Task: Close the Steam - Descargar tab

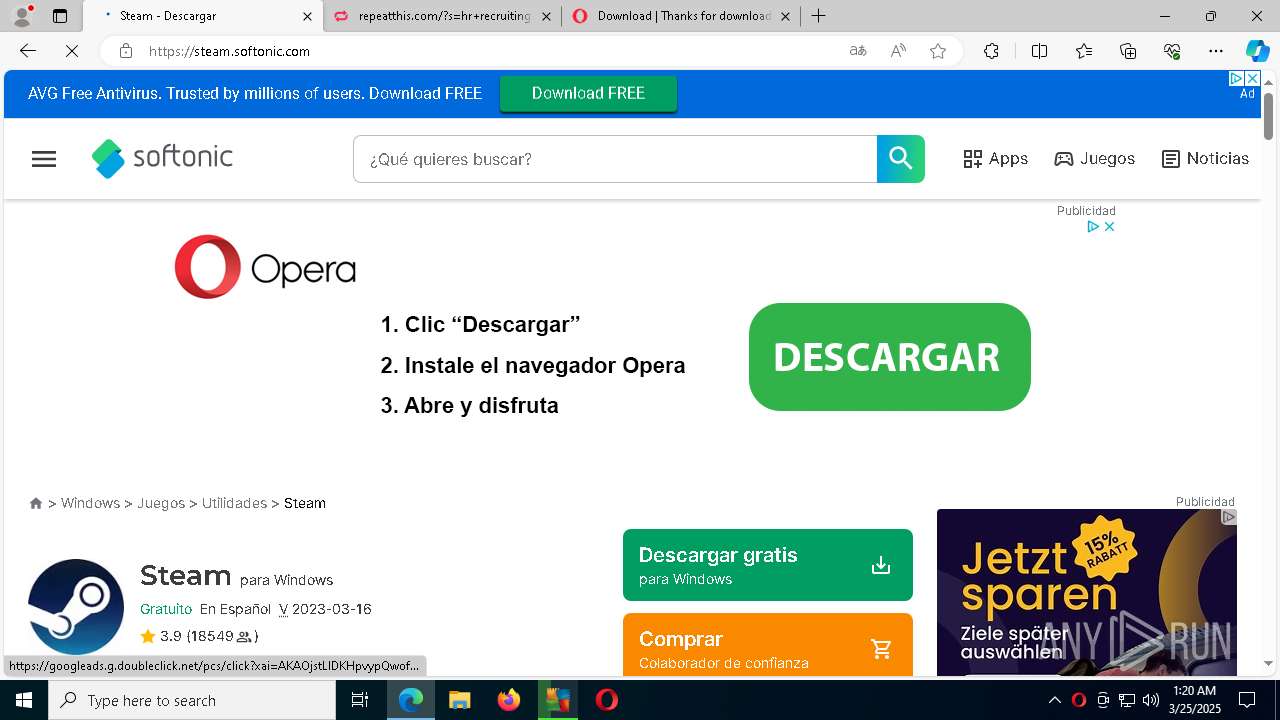Action: click(307, 16)
